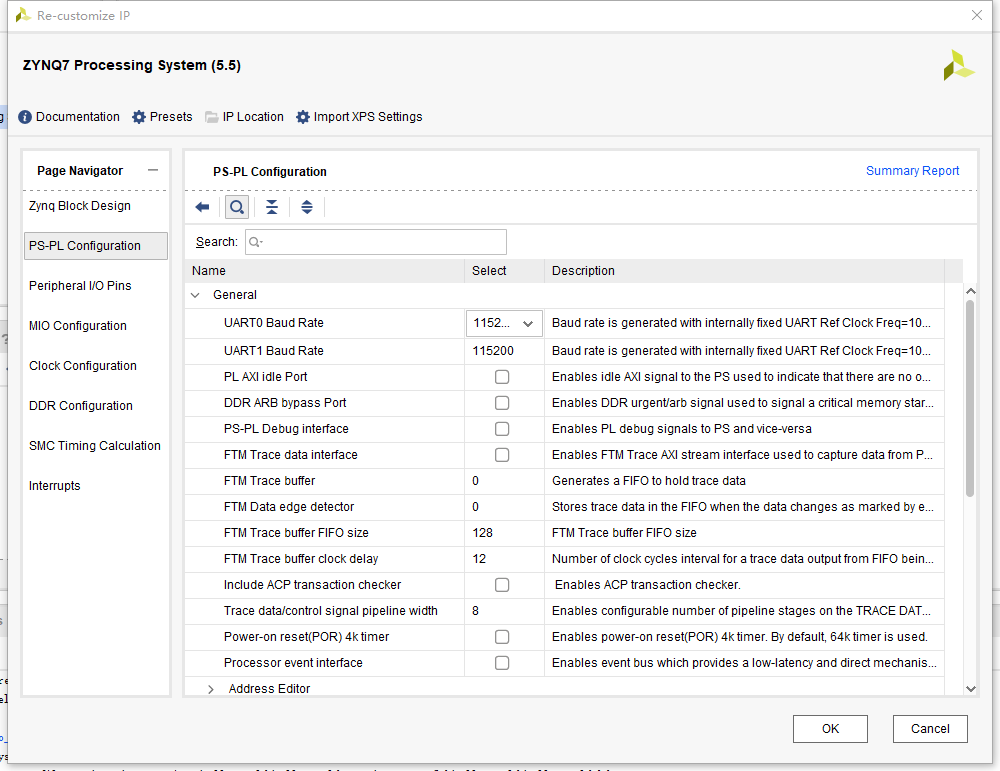Image resolution: width=1000 pixels, height=771 pixels.
Task: Click the UART1 Baud Rate value 115200
Action: pyautogui.click(x=493, y=351)
